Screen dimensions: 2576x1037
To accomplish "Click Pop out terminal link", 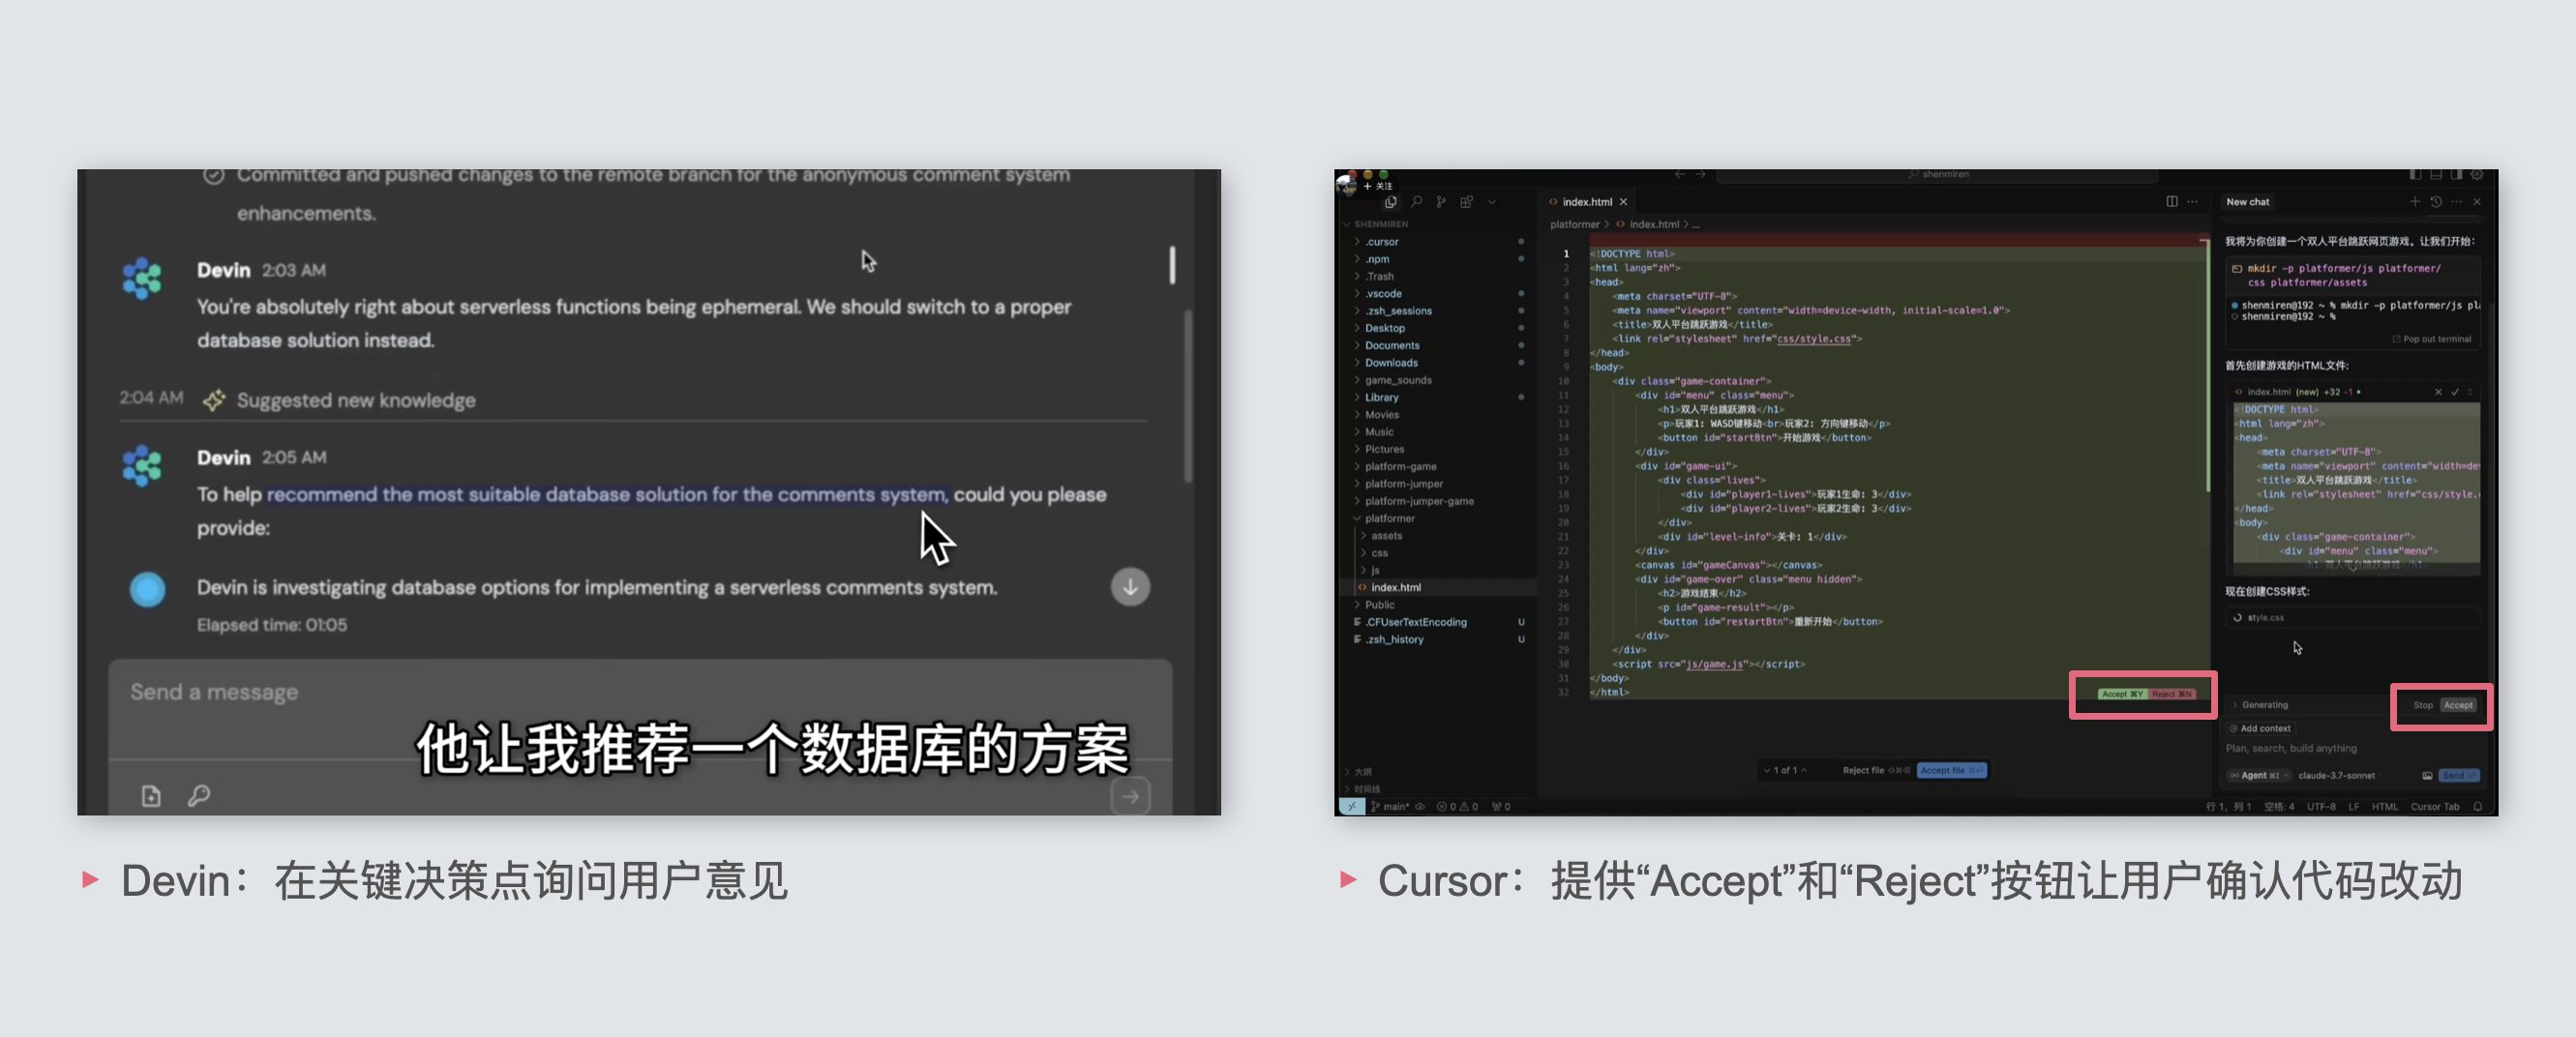I will pyautogui.click(x=2432, y=339).
